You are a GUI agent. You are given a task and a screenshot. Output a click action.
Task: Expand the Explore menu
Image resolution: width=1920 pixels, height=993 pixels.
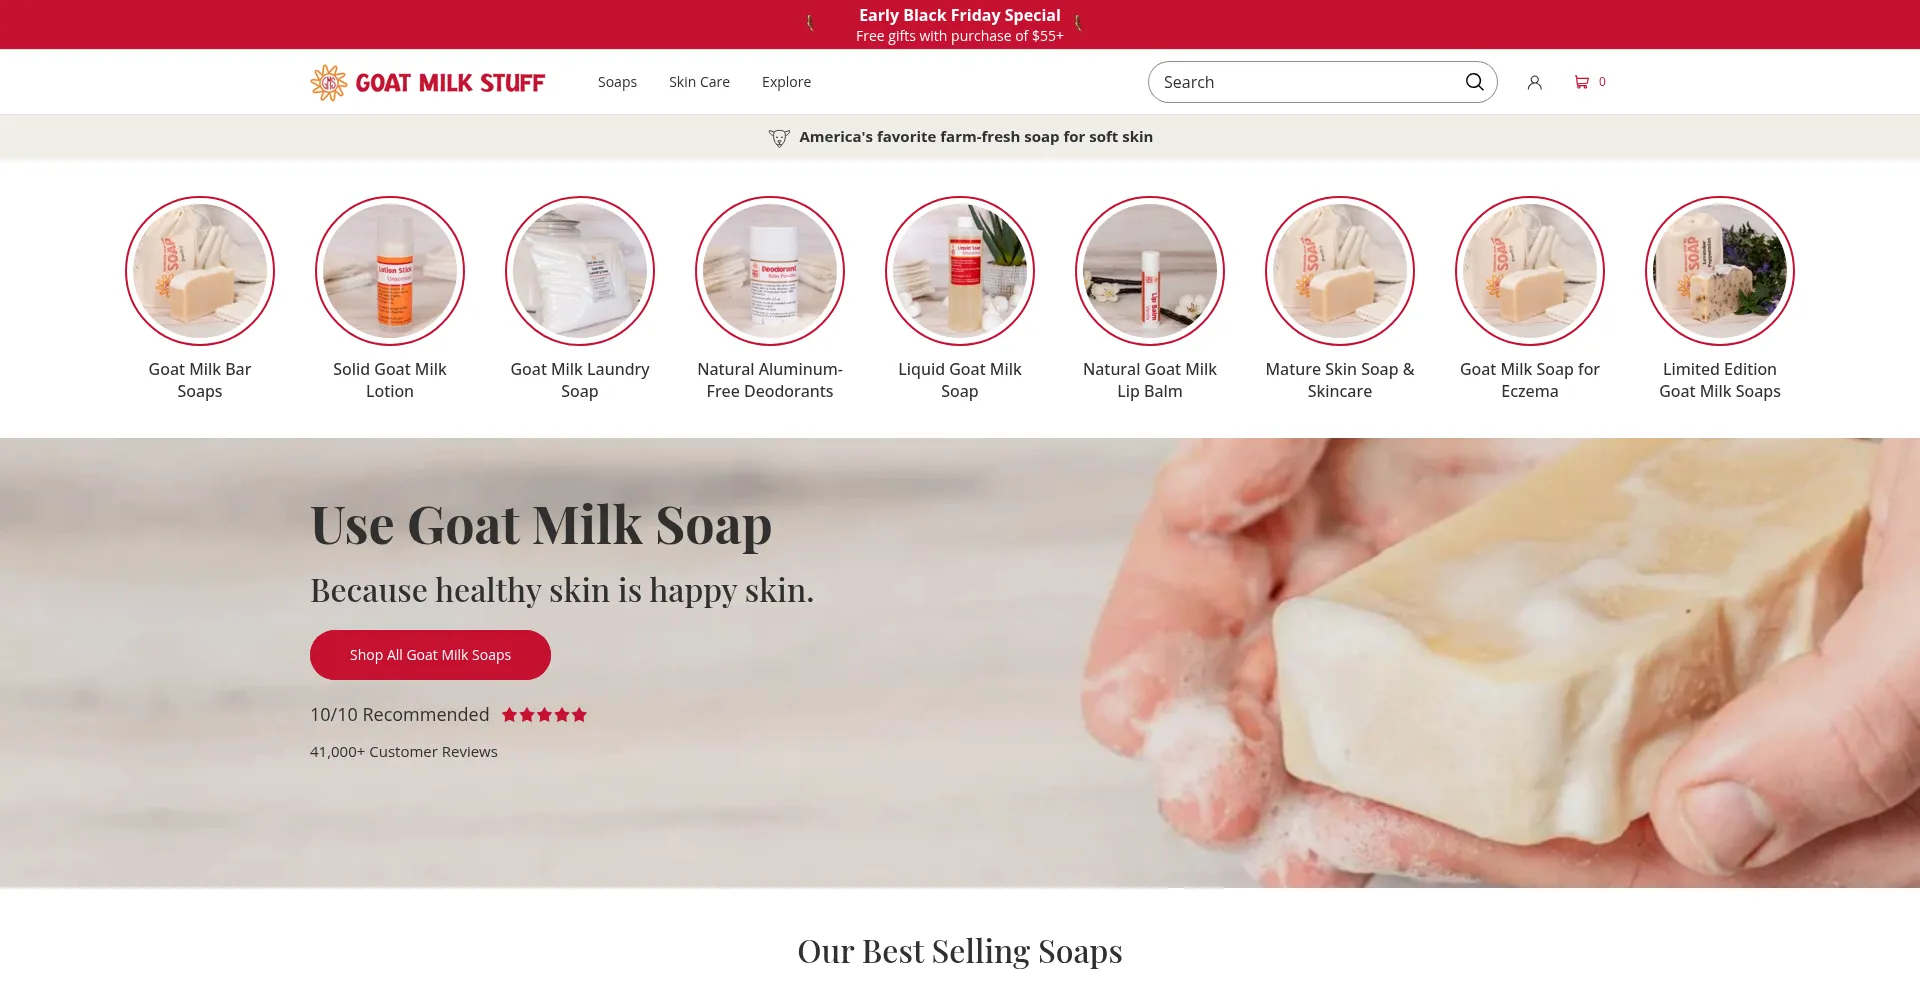[x=786, y=82]
